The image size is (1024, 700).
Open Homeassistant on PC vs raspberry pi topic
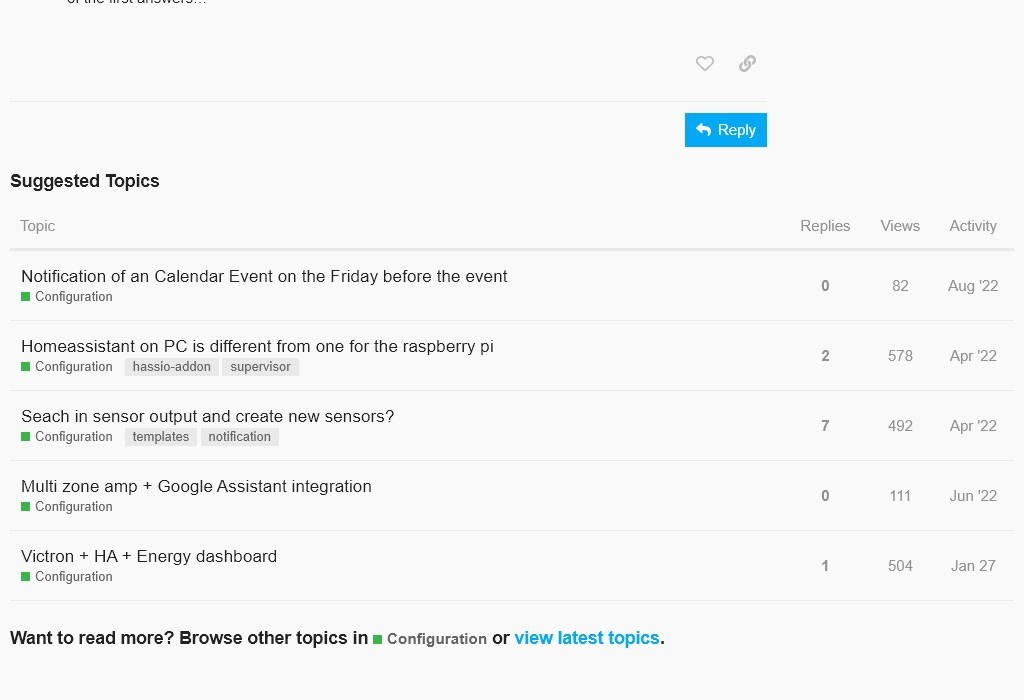257,347
